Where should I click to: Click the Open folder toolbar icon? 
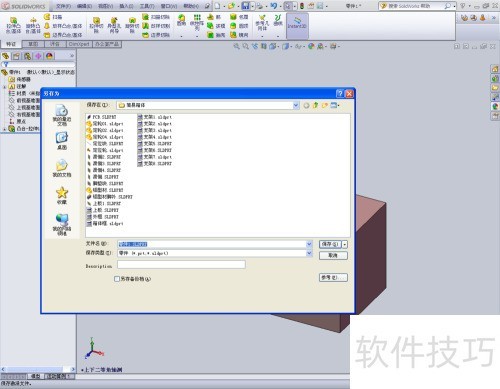tap(231, 6)
